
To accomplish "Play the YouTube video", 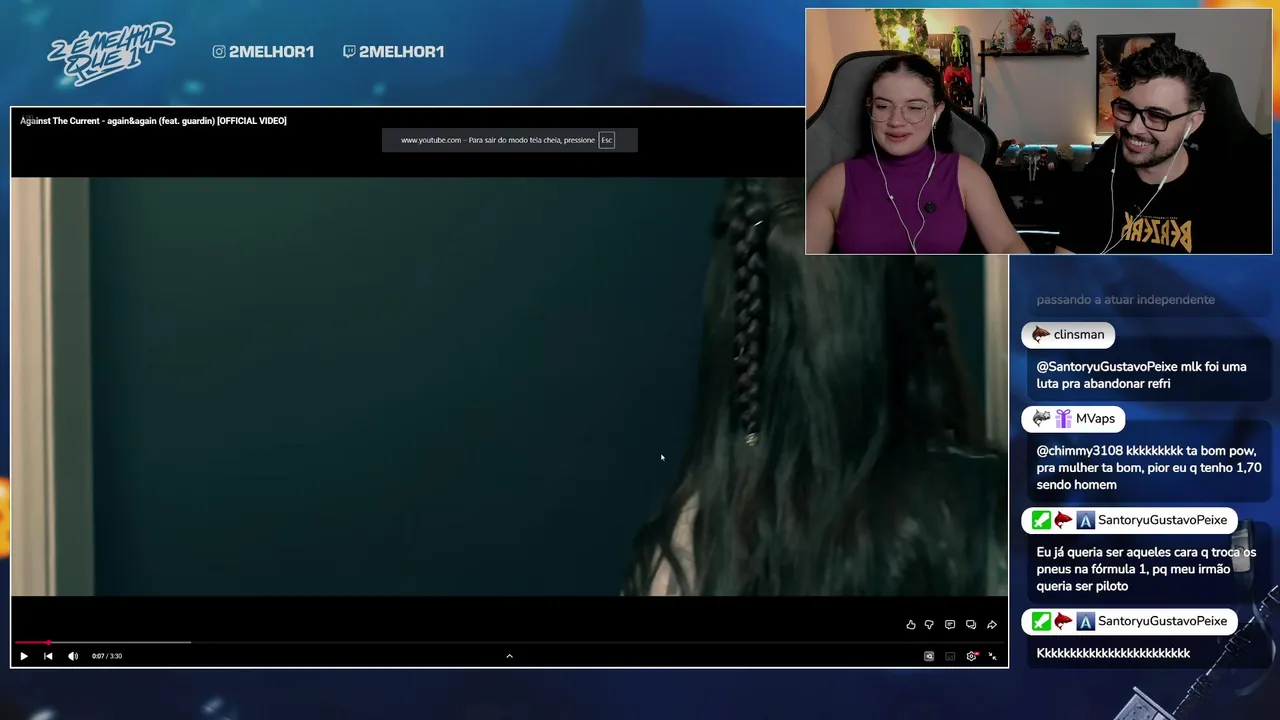I will pyautogui.click(x=24, y=656).
